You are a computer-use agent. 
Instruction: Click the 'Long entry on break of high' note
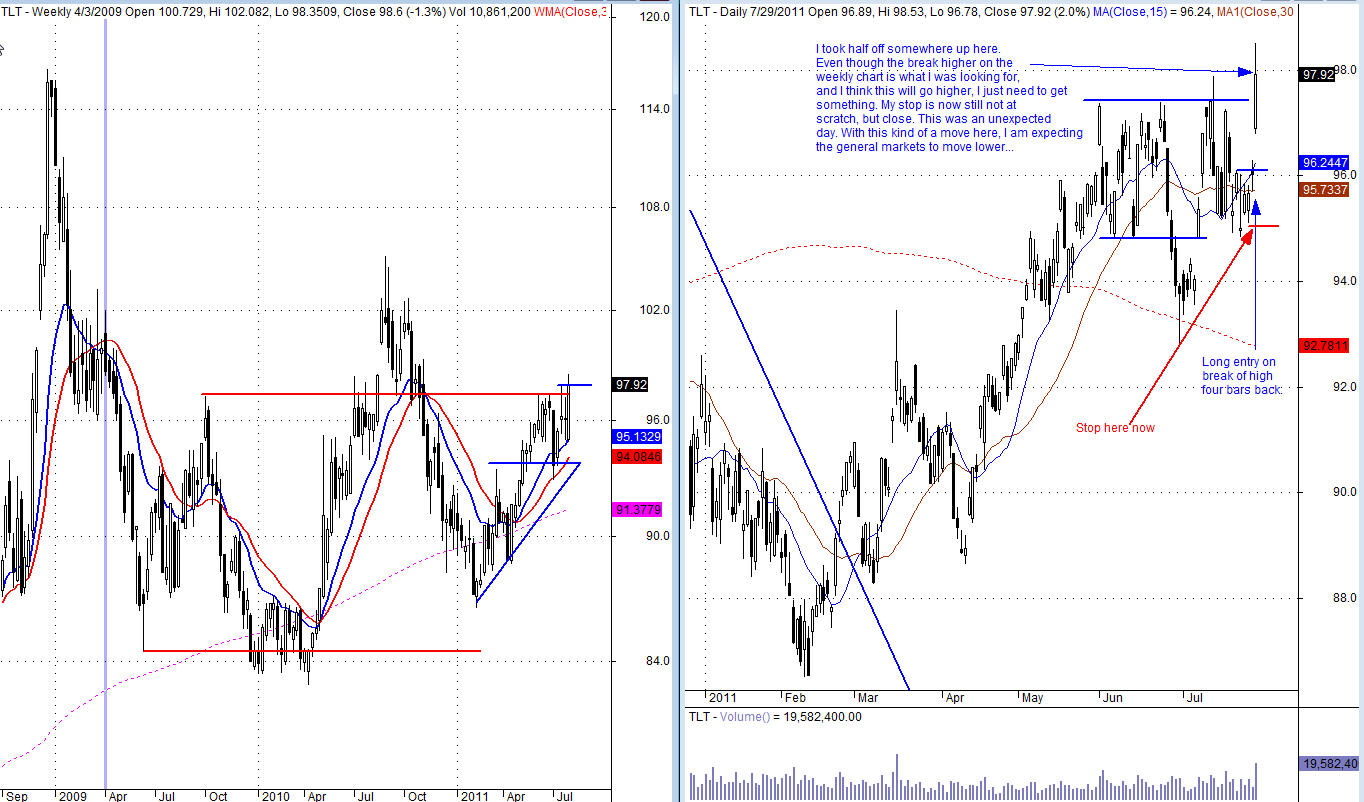pos(1241,376)
